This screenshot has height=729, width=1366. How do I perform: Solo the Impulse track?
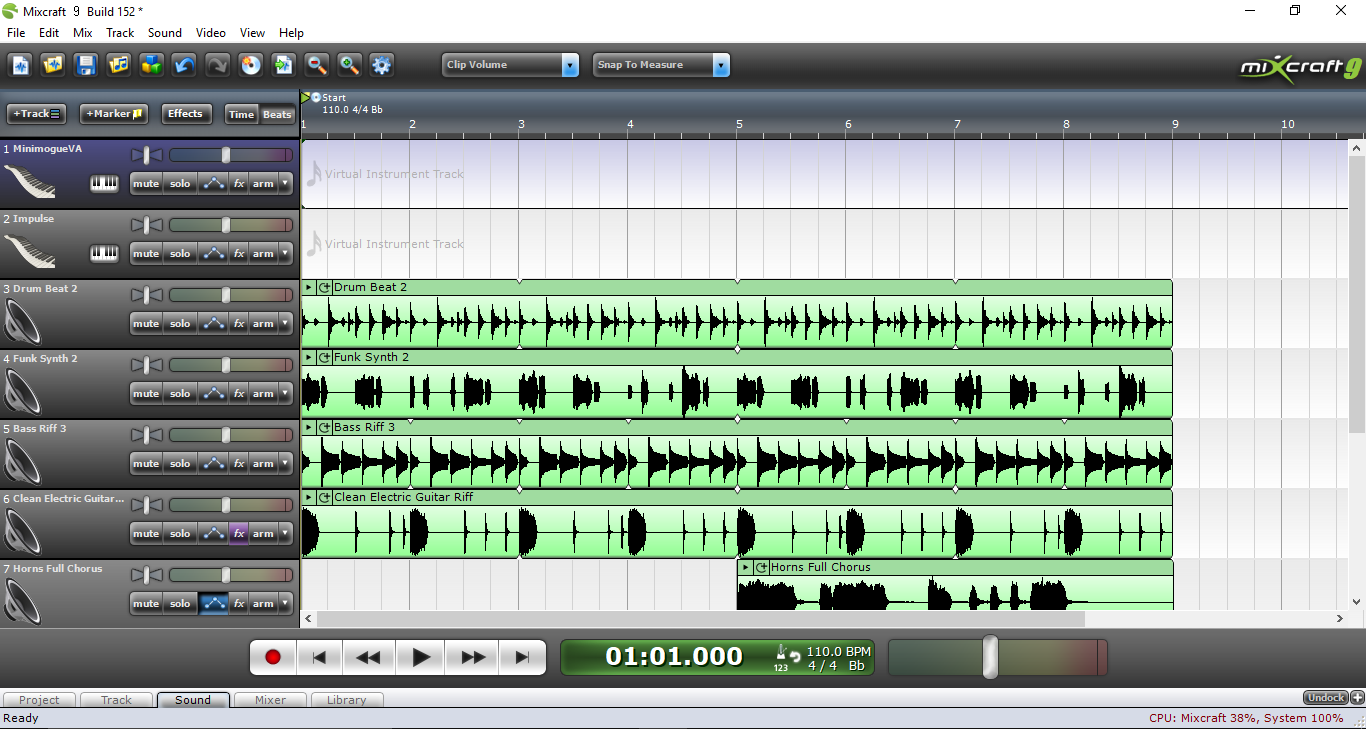pyautogui.click(x=180, y=253)
